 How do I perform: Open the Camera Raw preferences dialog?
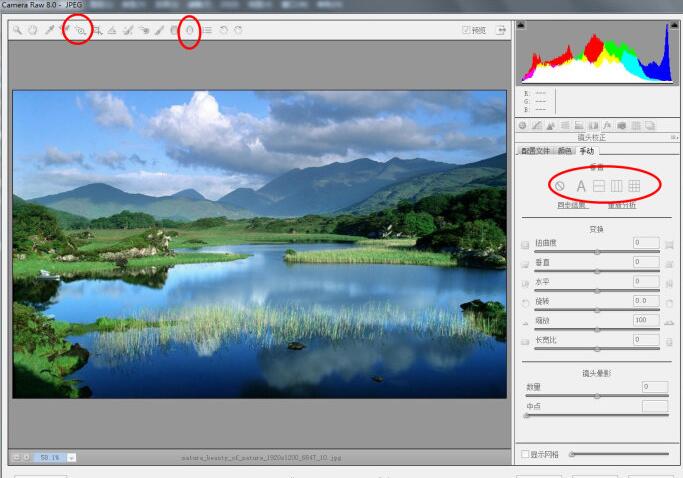(207, 30)
